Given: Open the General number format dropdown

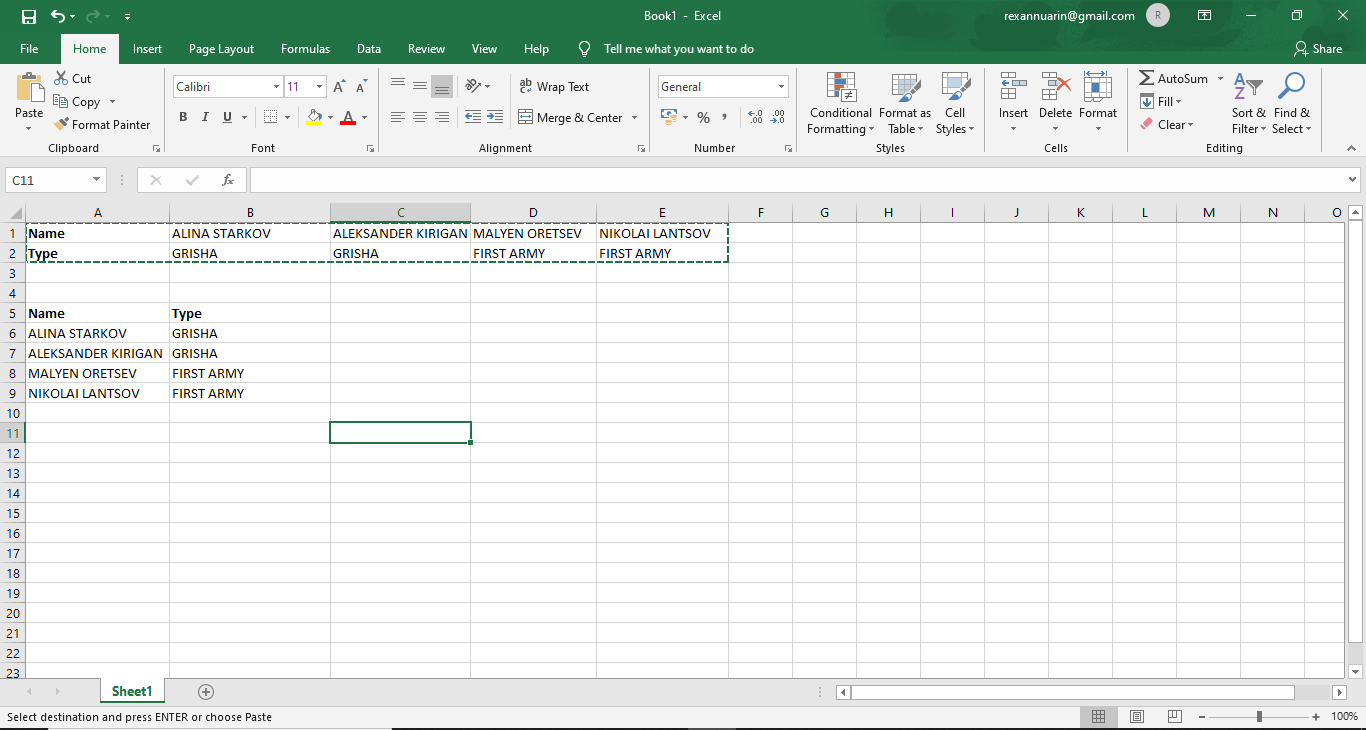Looking at the screenshot, I should click(781, 87).
